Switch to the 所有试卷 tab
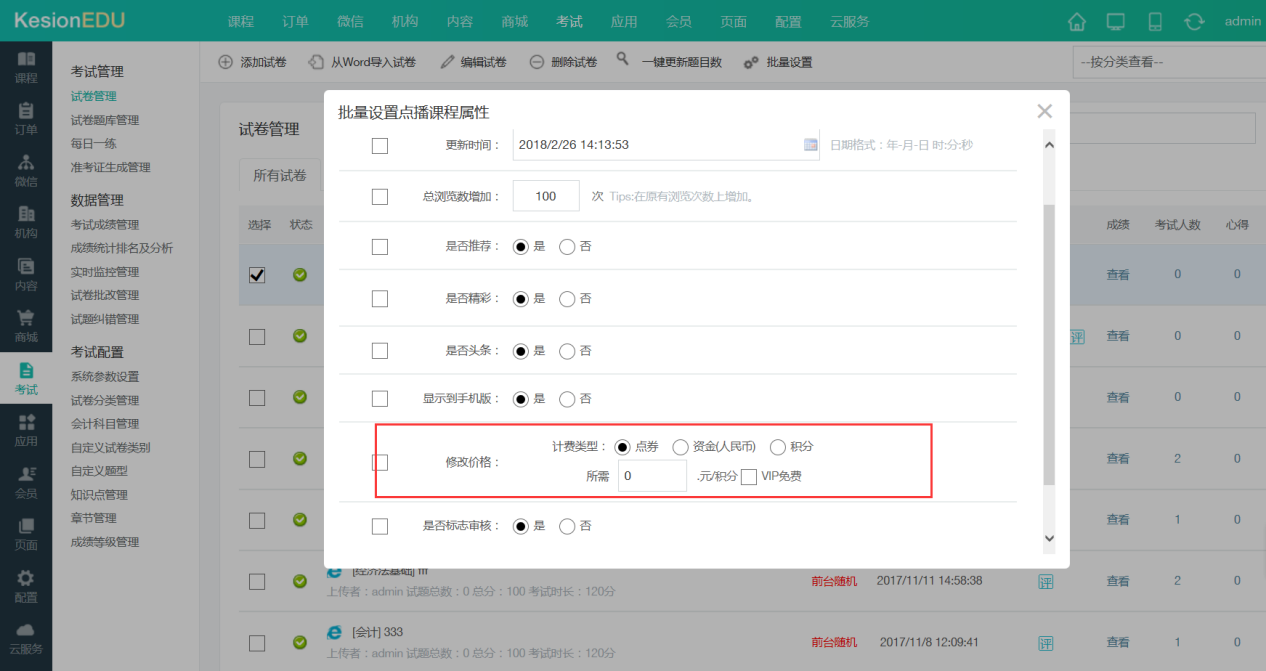This screenshot has height=671, width=1266. pos(279,175)
